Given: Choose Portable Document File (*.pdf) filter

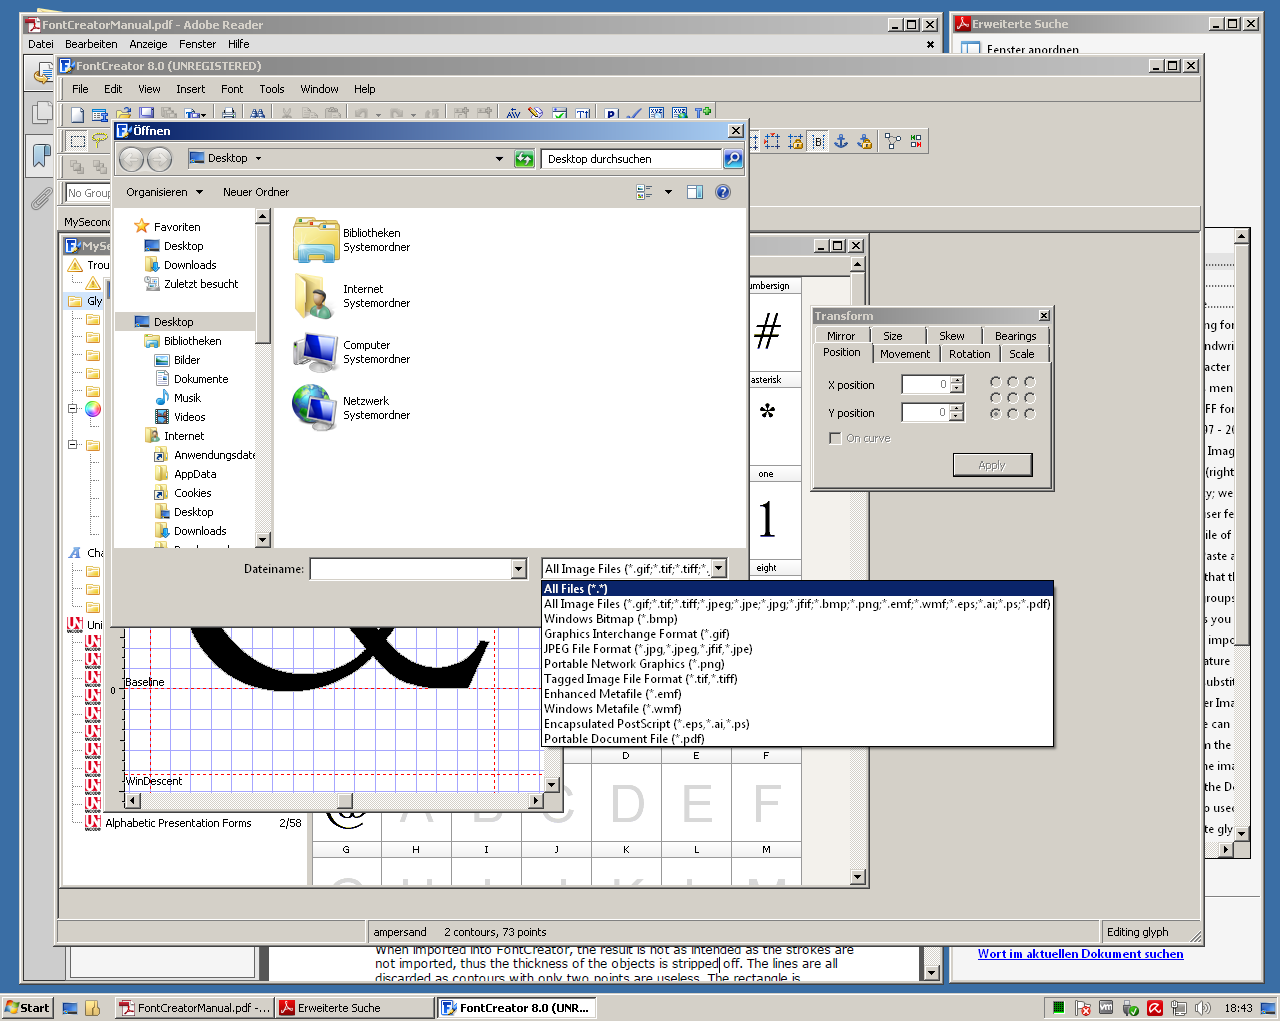Looking at the screenshot, I should pos(797,739).
